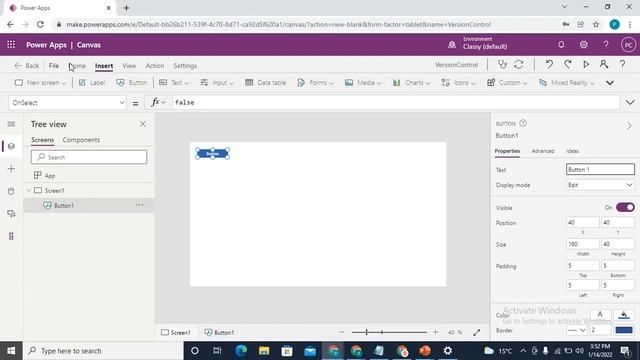Go Back from the studio
The width and height of the screenshot is (640, 360).
(x=27, y=66)
